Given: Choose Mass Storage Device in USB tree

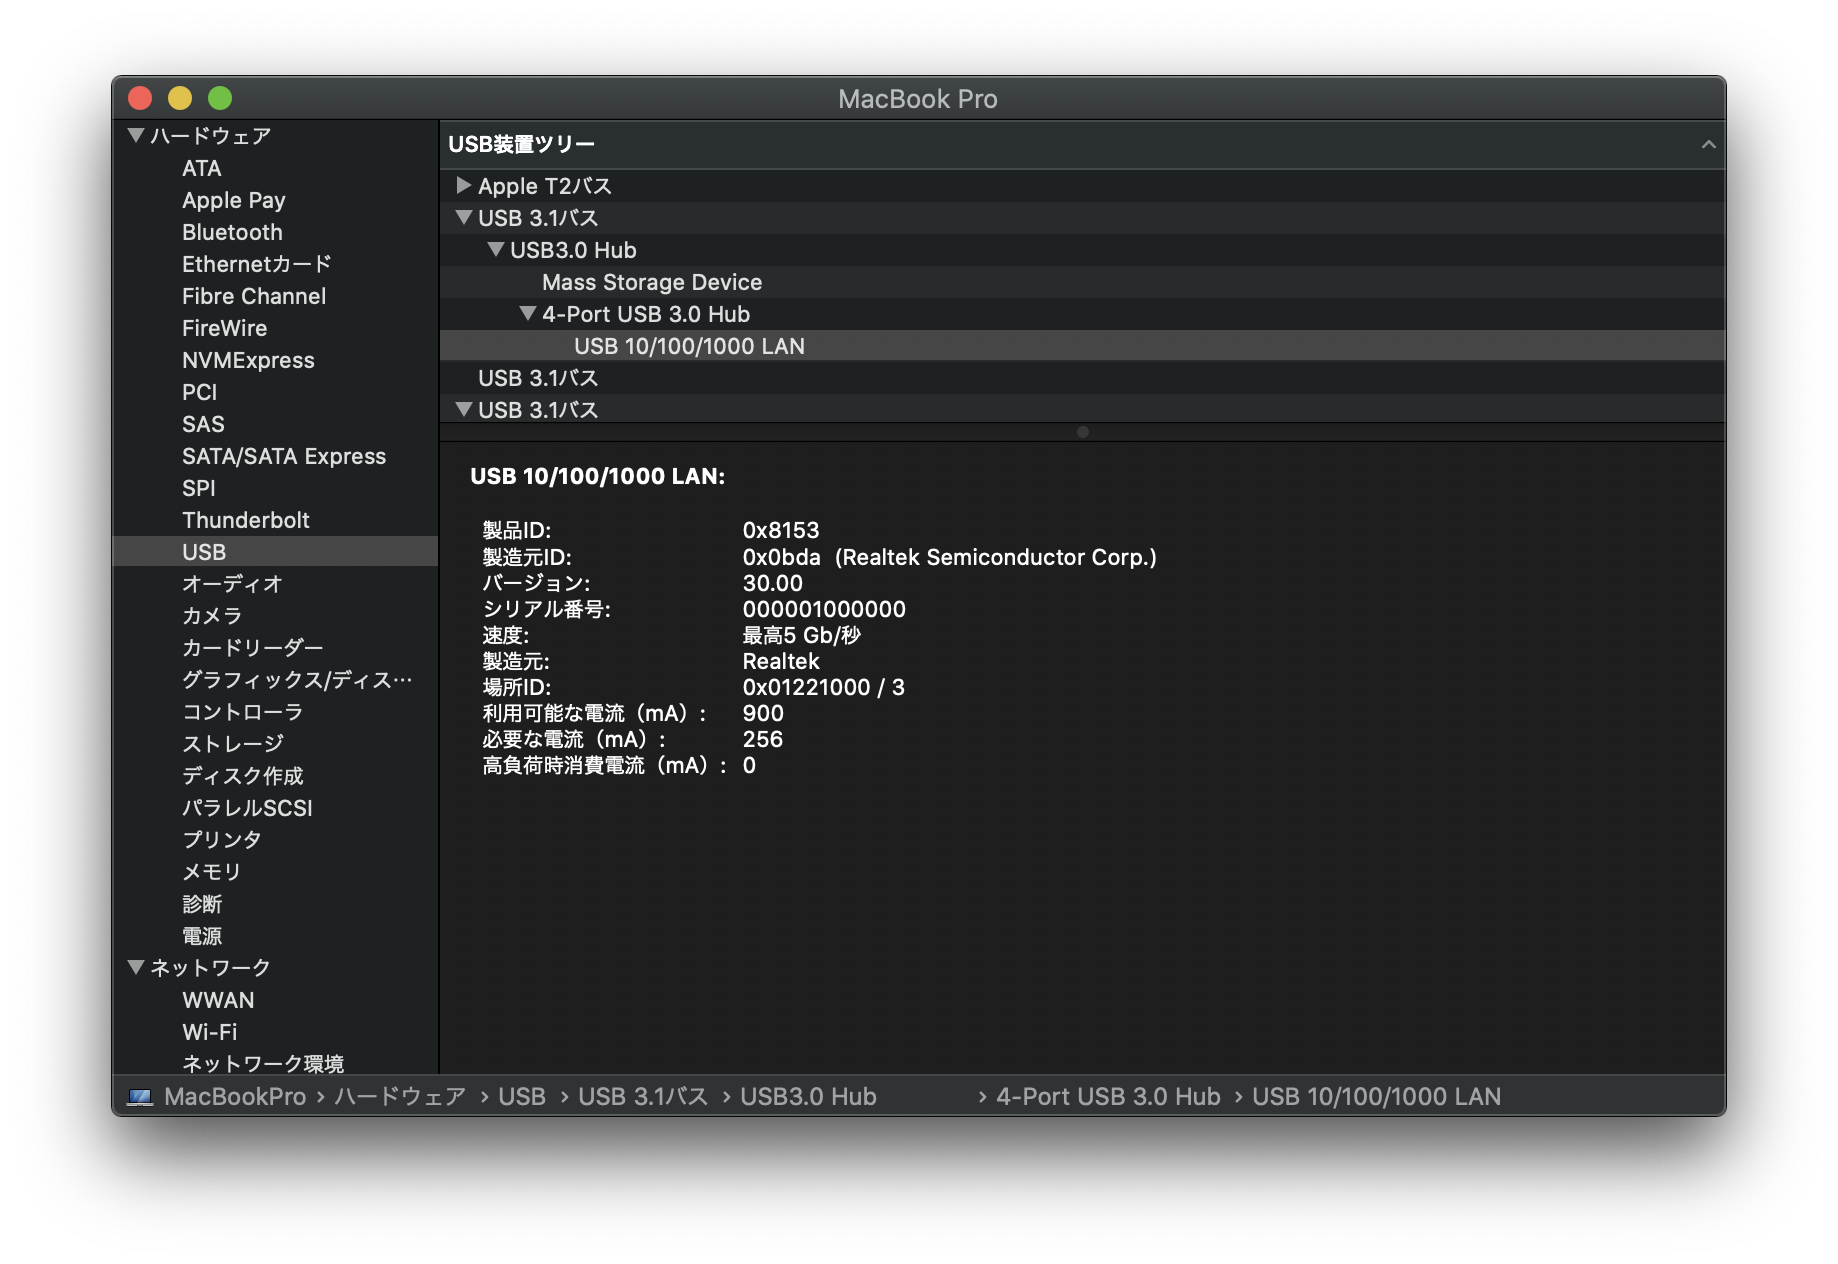Looking at the screenshot, I should coord(651,282).
